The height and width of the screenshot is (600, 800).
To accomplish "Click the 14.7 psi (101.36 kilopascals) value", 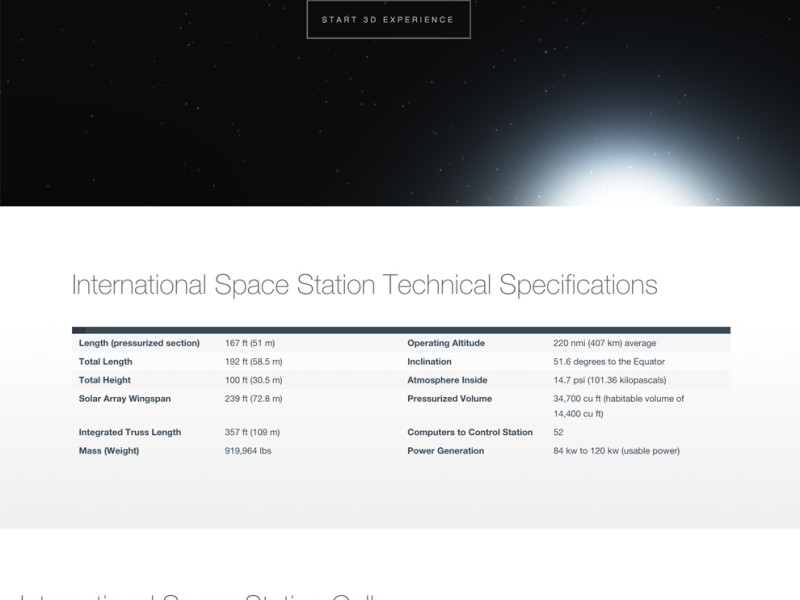I will coord(610,380).
